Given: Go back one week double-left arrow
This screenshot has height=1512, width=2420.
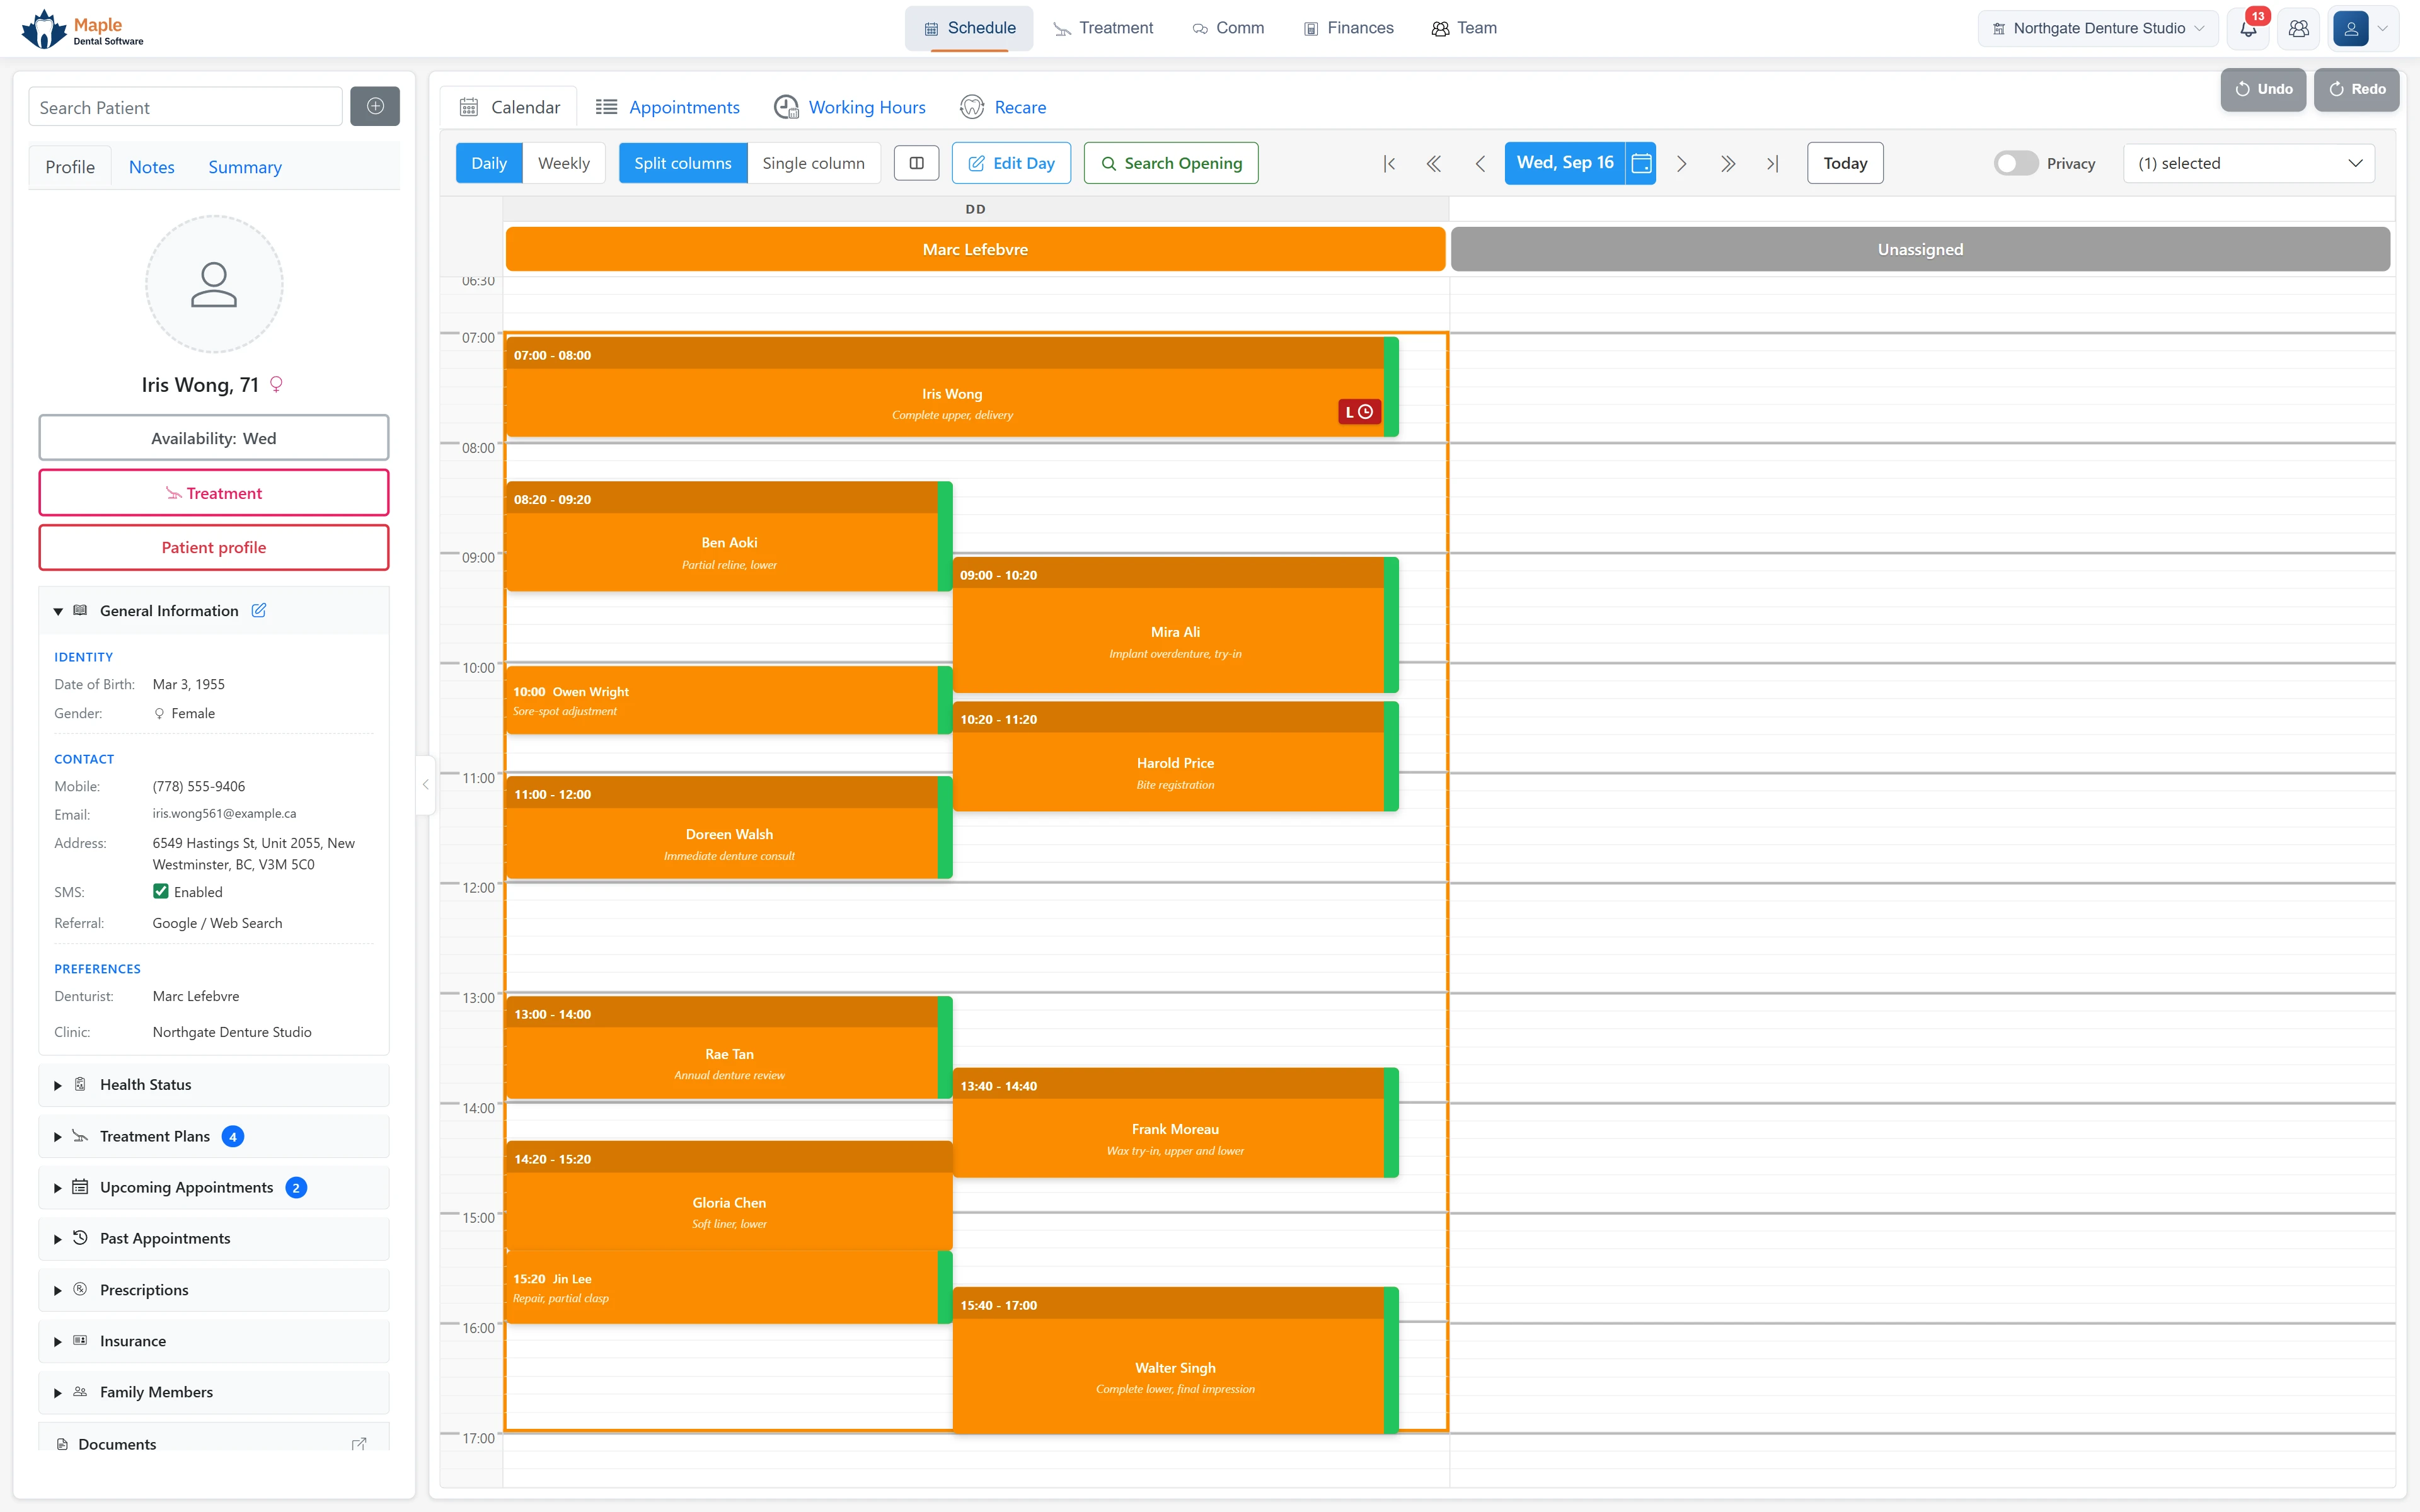Looking at the screenshot, I should pos(1433,163).
